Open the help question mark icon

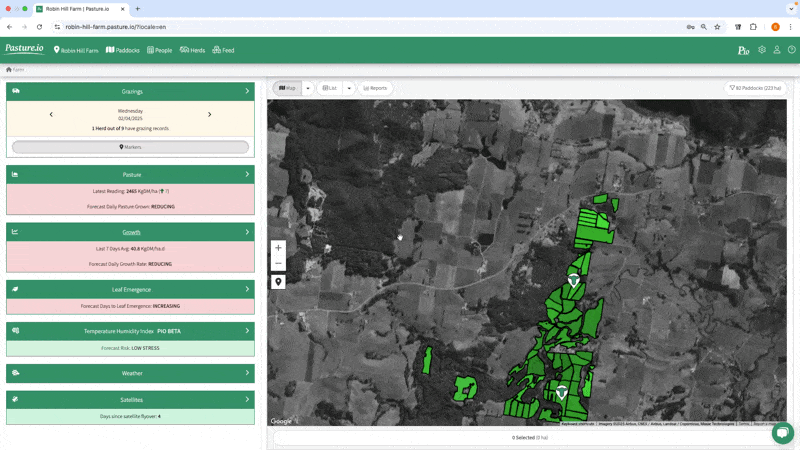(792, 50)
